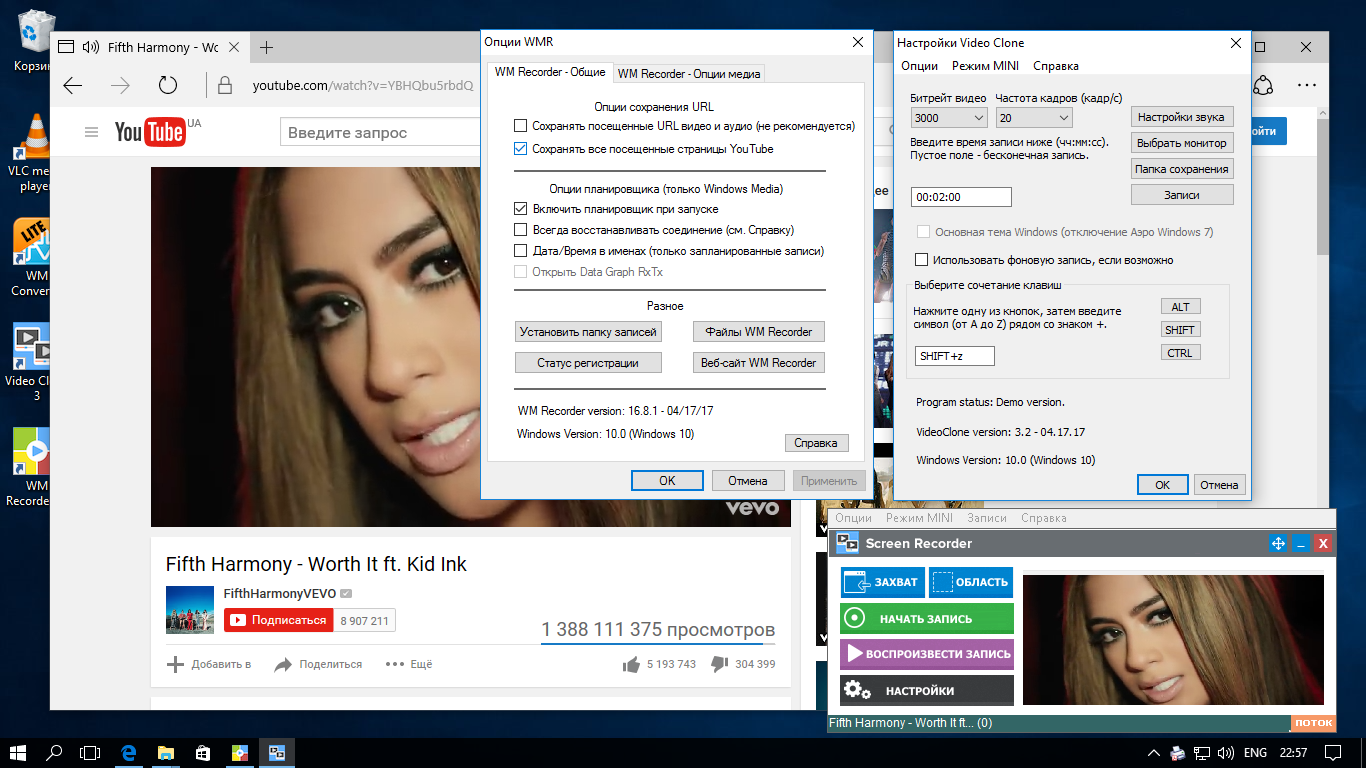The width and height of the screenshot is (1366, 768).
Task: Show hidden system tray icons
Action: (x=1155, y=752)
